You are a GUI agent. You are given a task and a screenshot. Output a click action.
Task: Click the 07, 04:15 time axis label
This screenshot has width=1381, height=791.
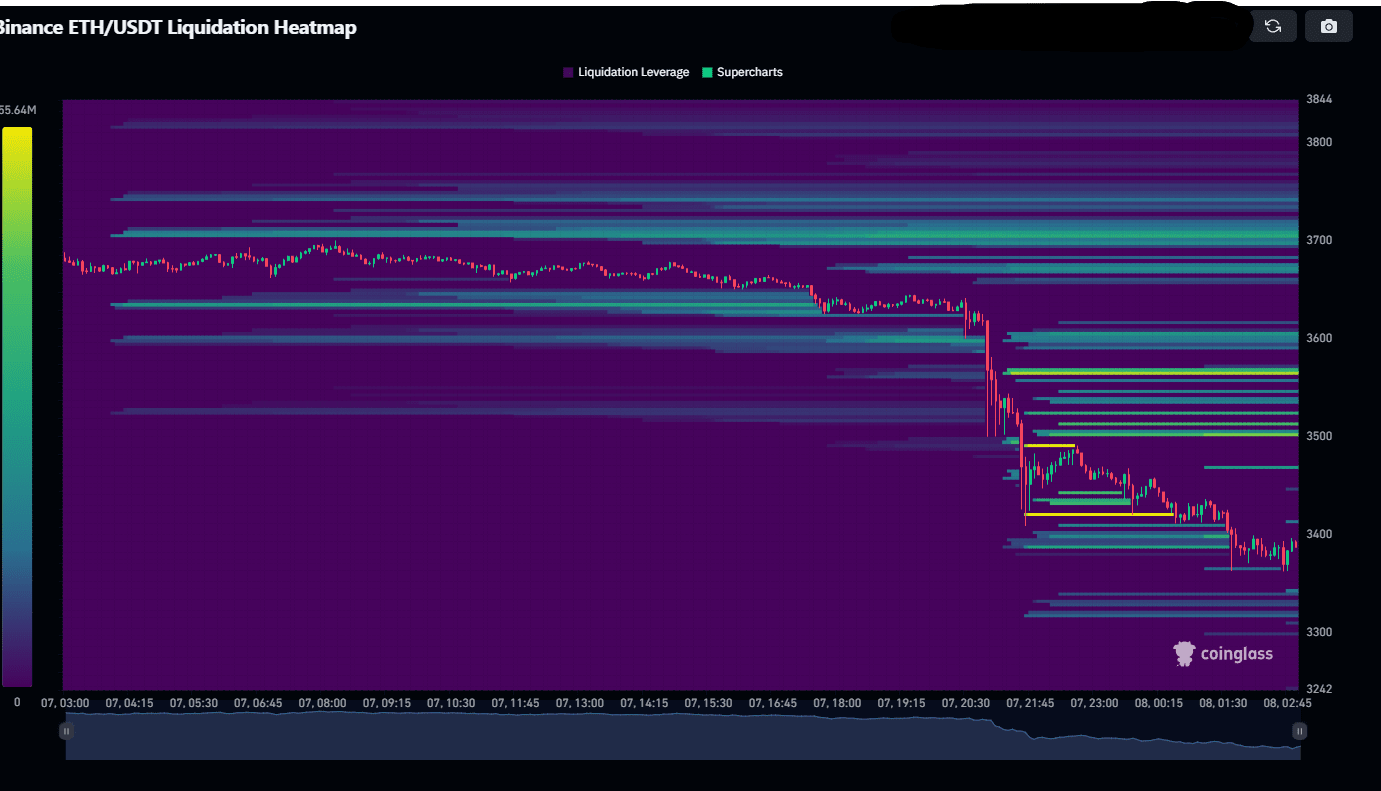[129, 703]
